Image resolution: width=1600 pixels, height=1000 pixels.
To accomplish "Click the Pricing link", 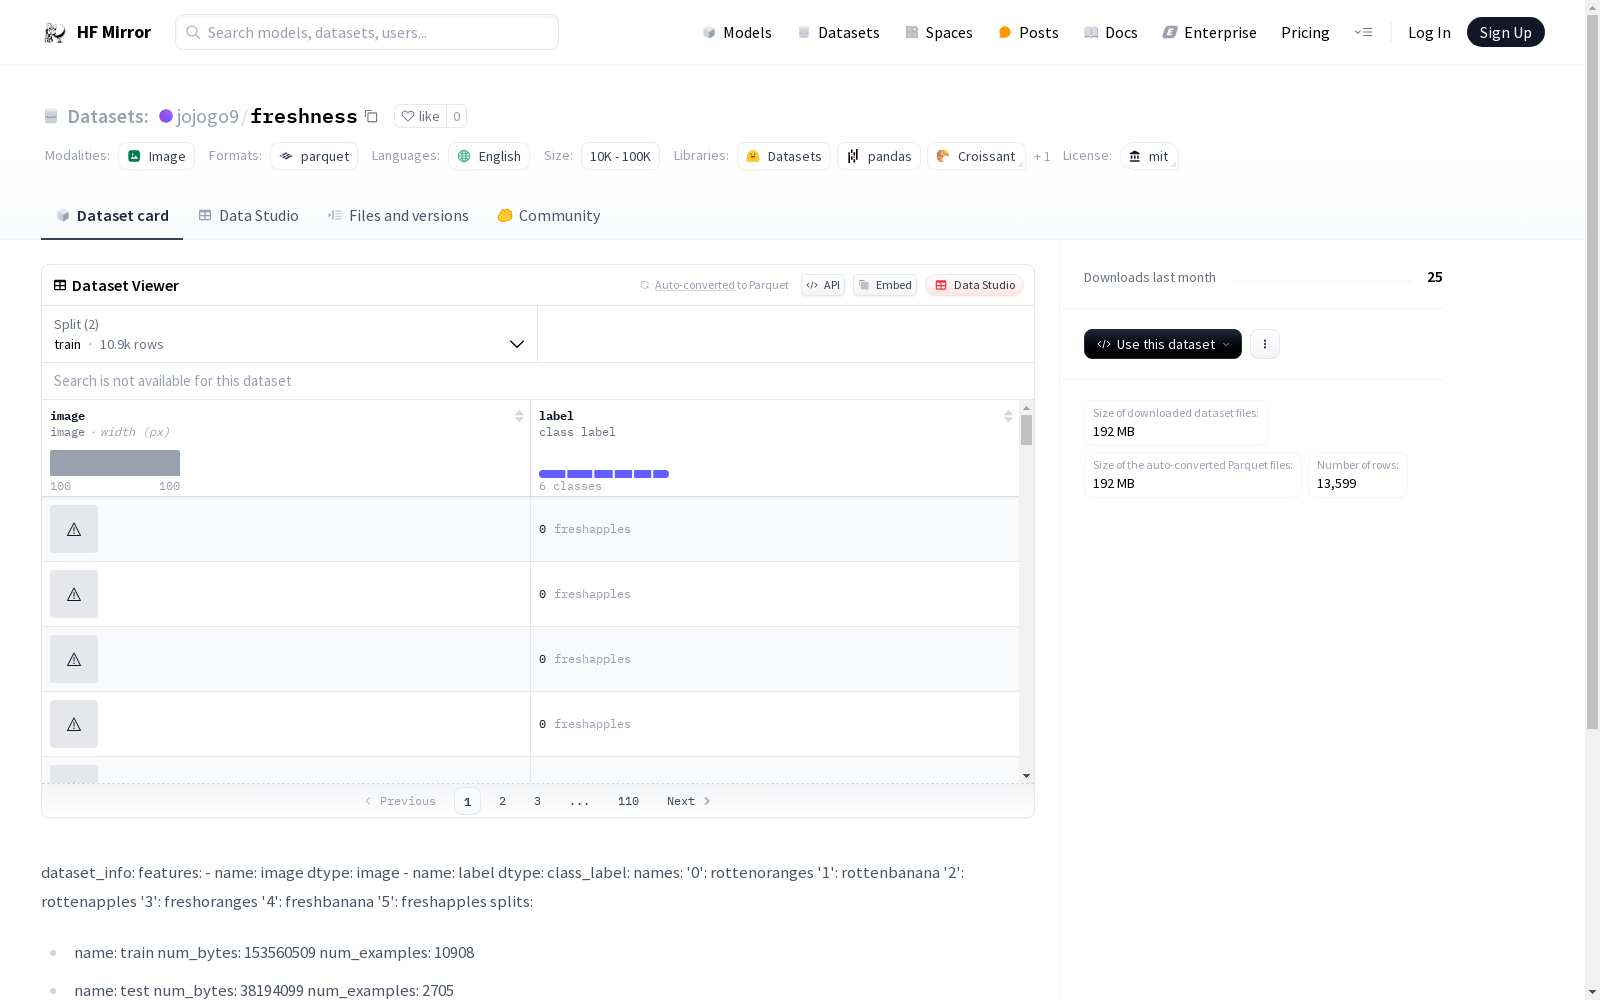I will tap(1305, 32).
